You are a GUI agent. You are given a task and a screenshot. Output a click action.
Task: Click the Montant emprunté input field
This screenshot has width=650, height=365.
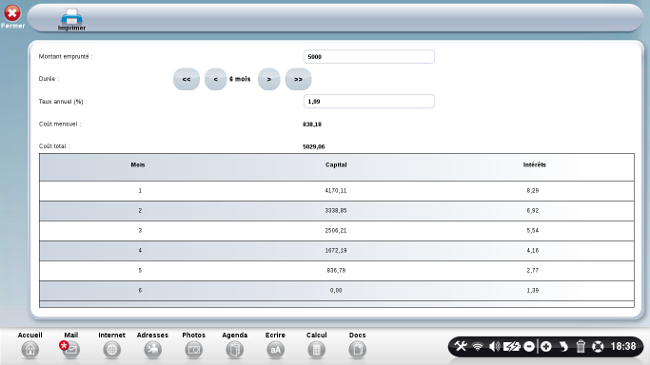coord(369,57)
